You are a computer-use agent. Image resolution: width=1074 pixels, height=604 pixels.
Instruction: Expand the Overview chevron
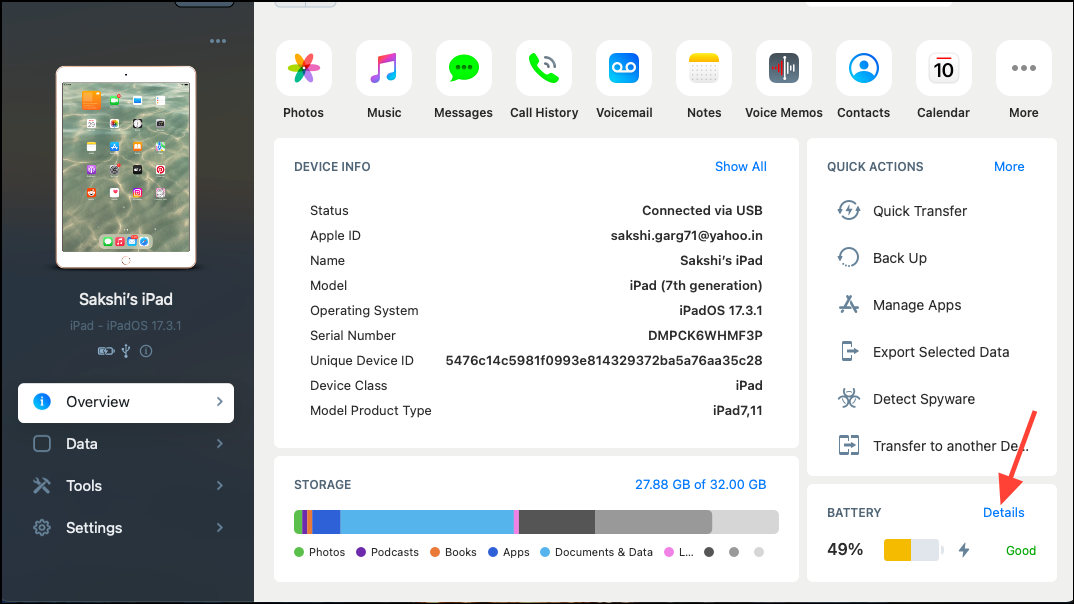click(219, 402)
